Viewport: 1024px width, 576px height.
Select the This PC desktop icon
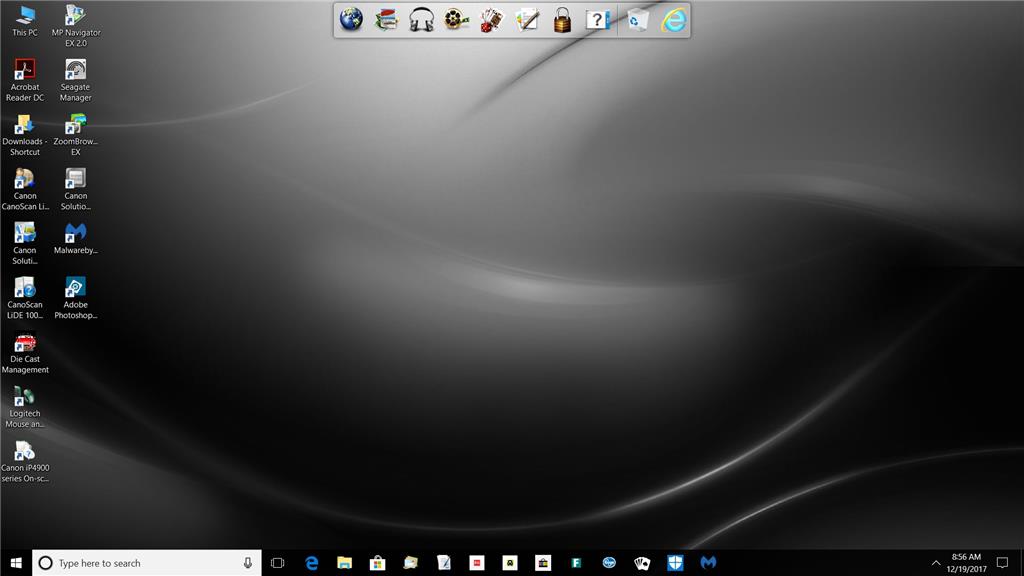25,20
